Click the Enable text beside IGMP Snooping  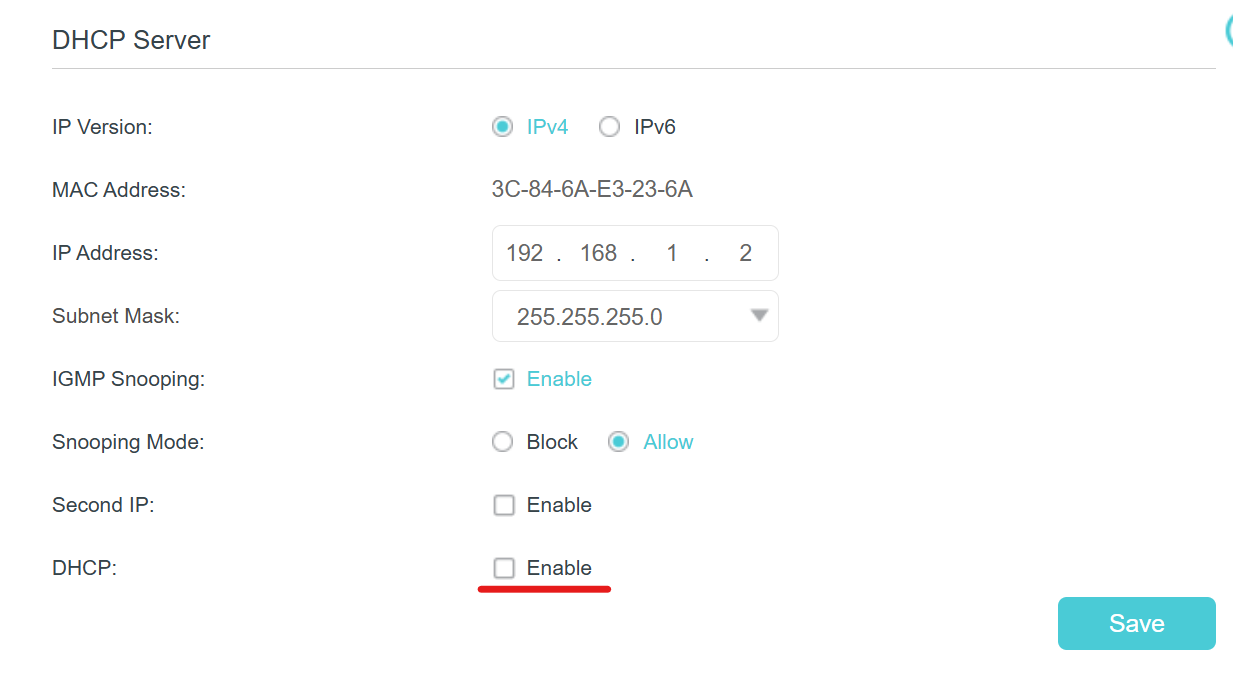click(559, 379)
